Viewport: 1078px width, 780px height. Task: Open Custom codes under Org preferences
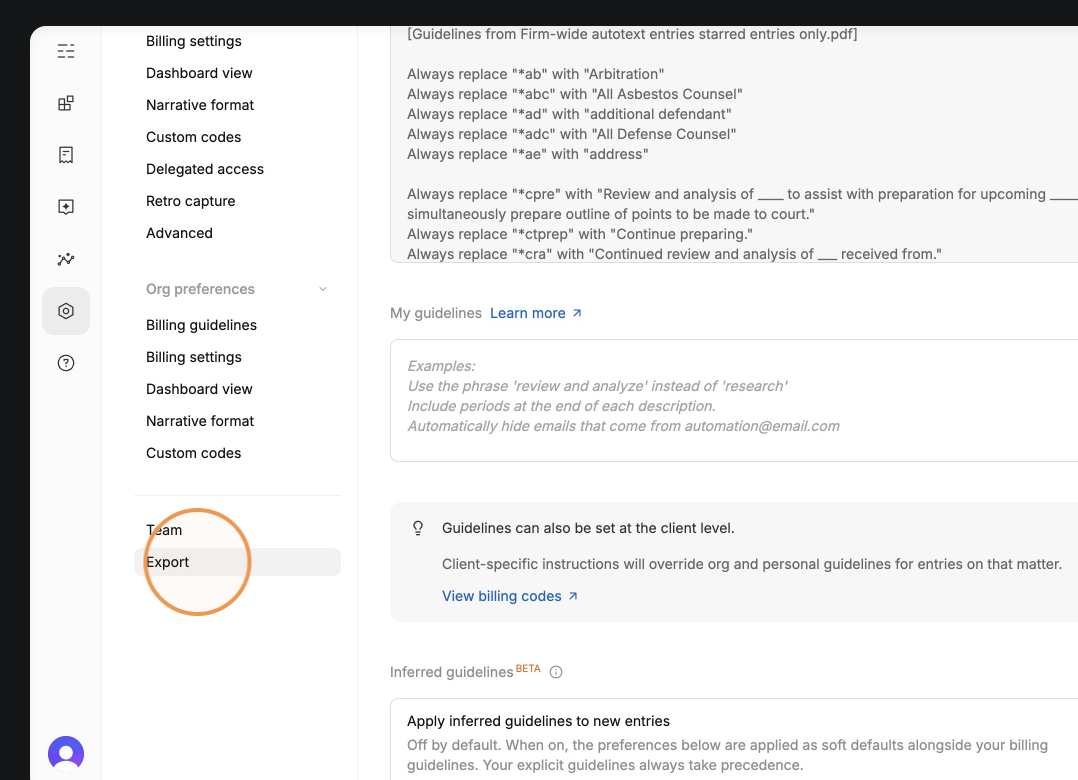point(194,454)
